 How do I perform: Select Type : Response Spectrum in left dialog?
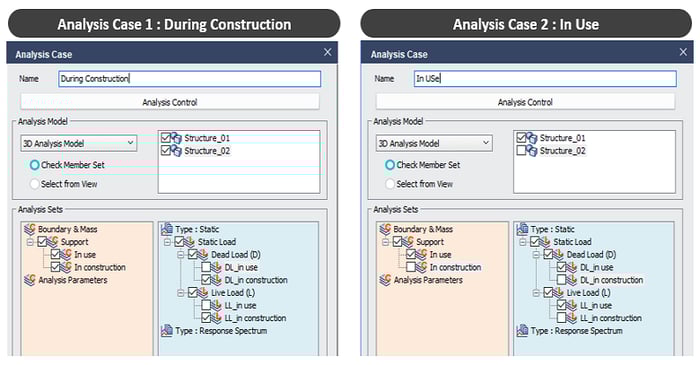(x=221, y=331)
